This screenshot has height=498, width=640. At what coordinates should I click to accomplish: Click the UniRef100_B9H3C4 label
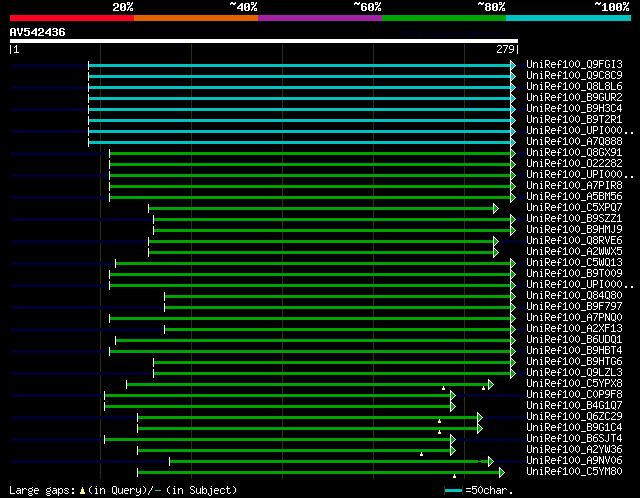tap(574, 109)
